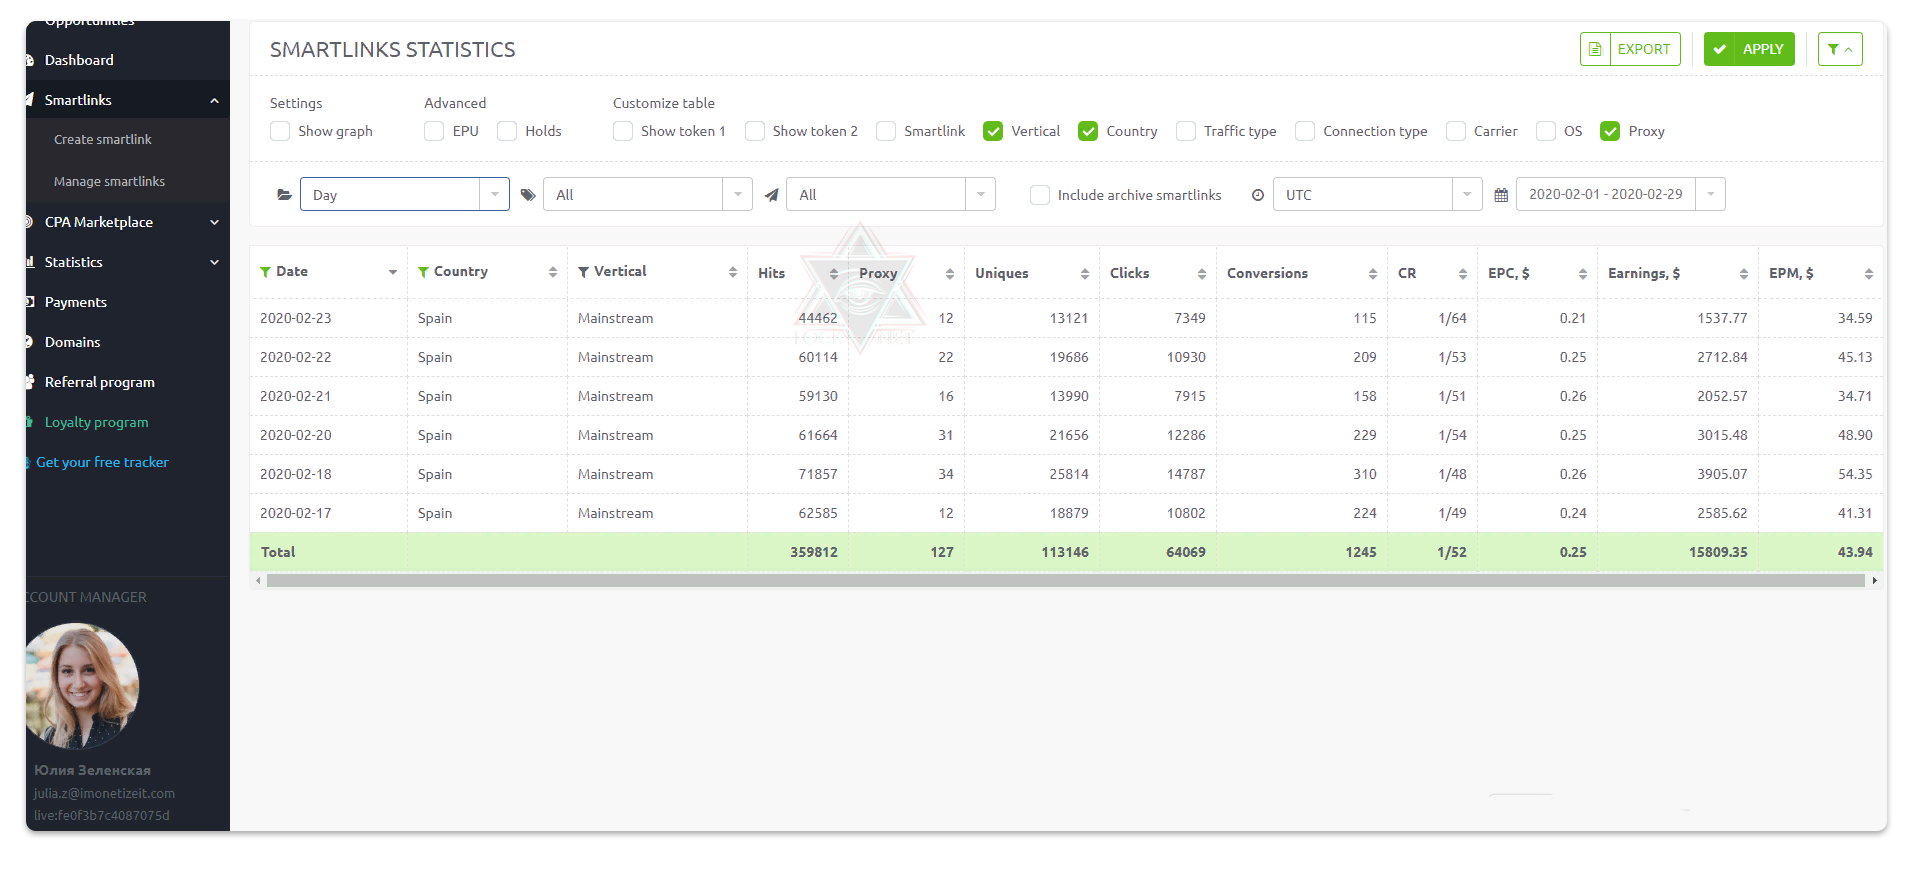1919x870 pixels.
Task: Open Referral program in the sidebar
Action: (100, 382)
